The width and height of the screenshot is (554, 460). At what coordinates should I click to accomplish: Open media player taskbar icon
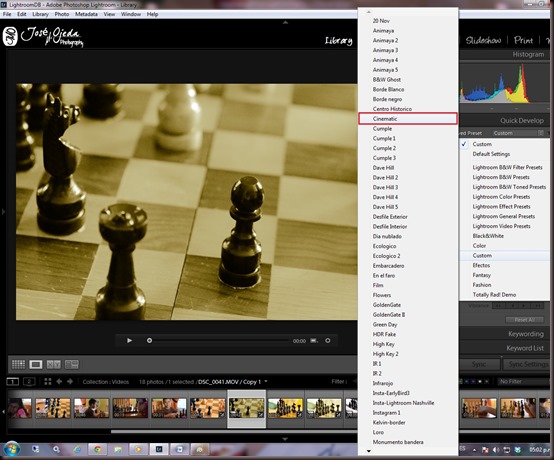tap(138, 449)
